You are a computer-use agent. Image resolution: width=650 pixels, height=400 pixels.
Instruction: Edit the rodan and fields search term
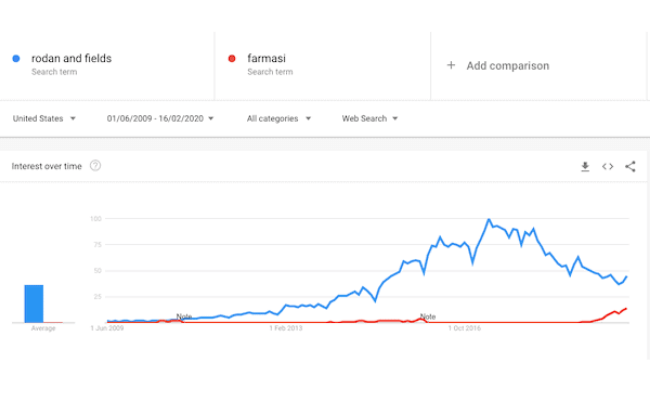tap(71, 58)
